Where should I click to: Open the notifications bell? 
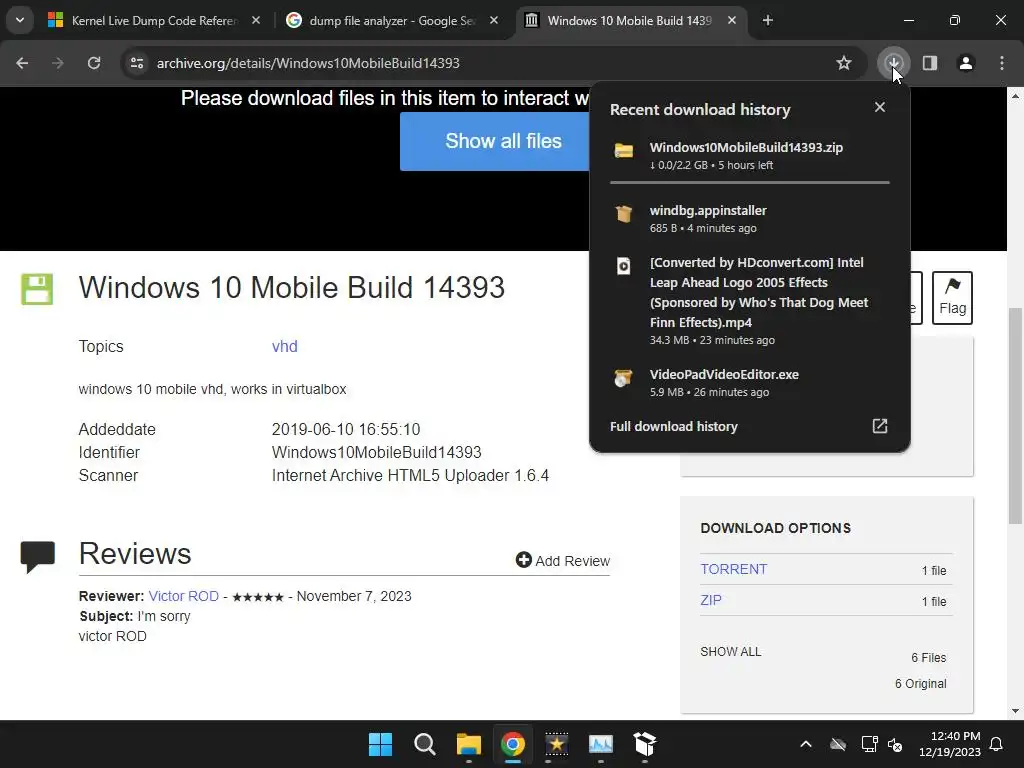(997, 744)
